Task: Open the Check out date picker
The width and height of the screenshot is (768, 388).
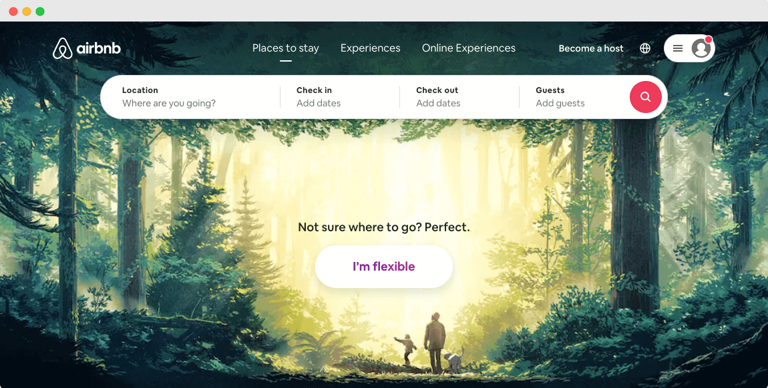Action: [459, 97]
